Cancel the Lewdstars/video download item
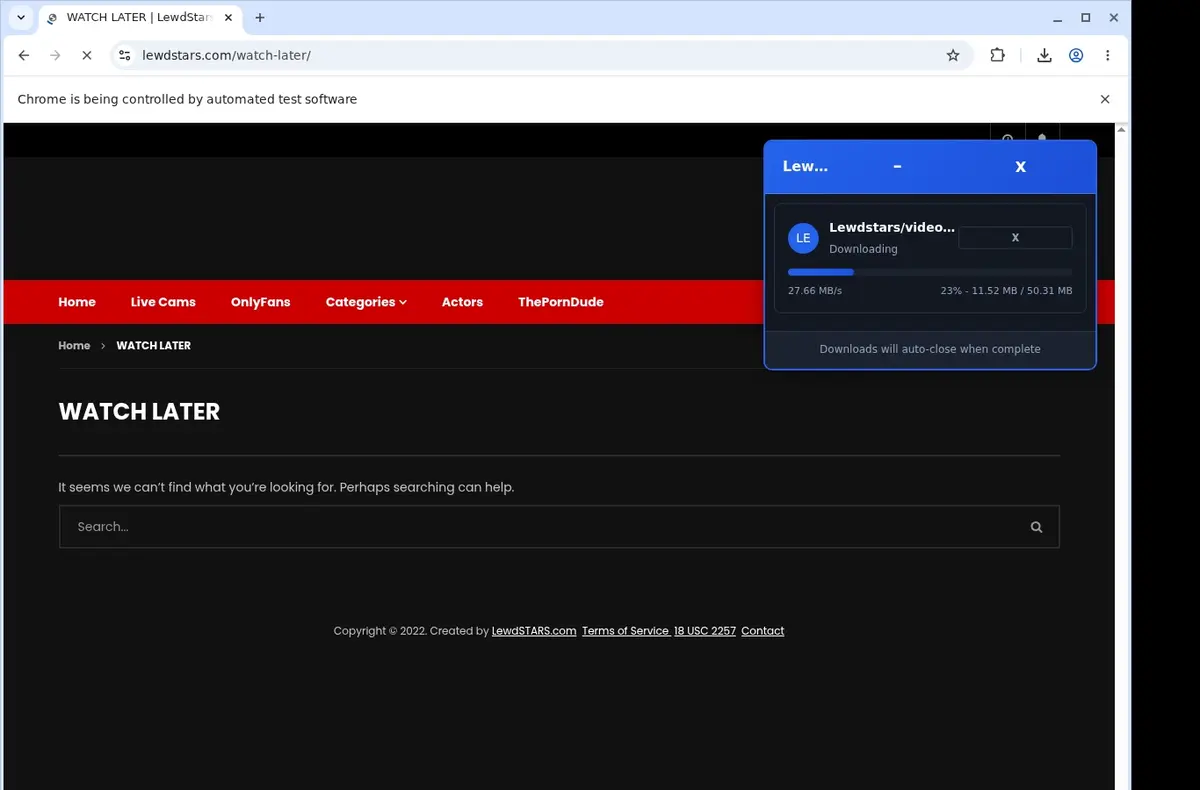The image size is (1200, 790). pos(1015,238)
